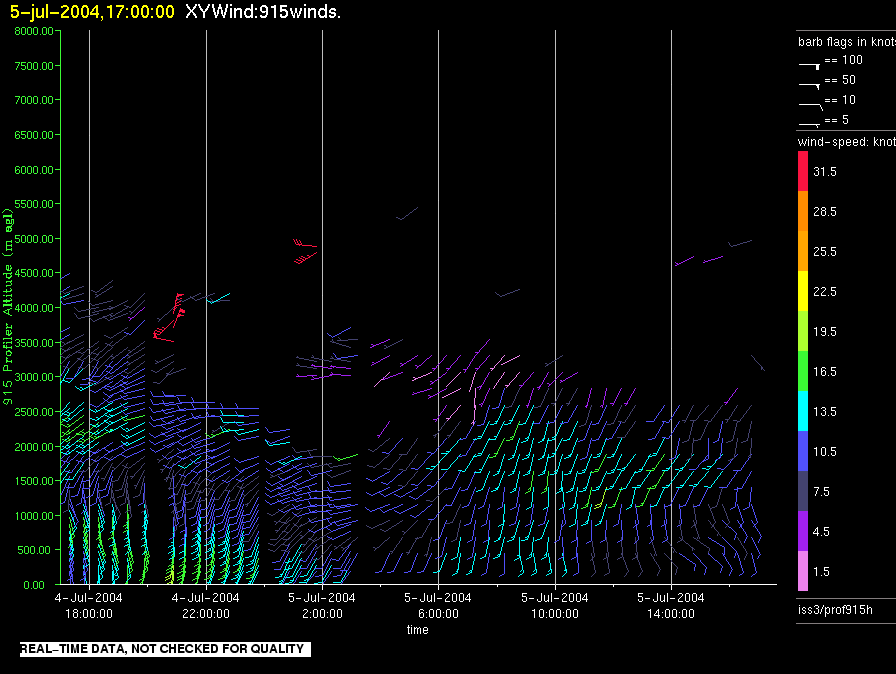Click the 1000.00 altitude axis value
Viewport: 896px width, 674px height.
coord(34,516)
